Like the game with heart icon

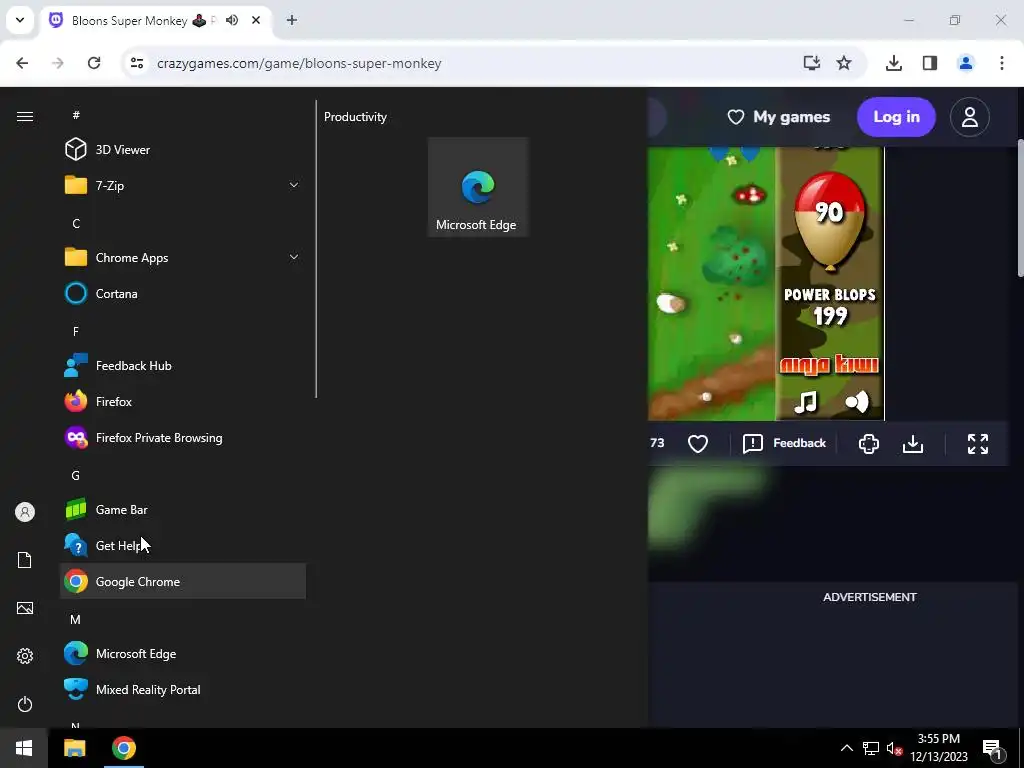coord(698,443)
